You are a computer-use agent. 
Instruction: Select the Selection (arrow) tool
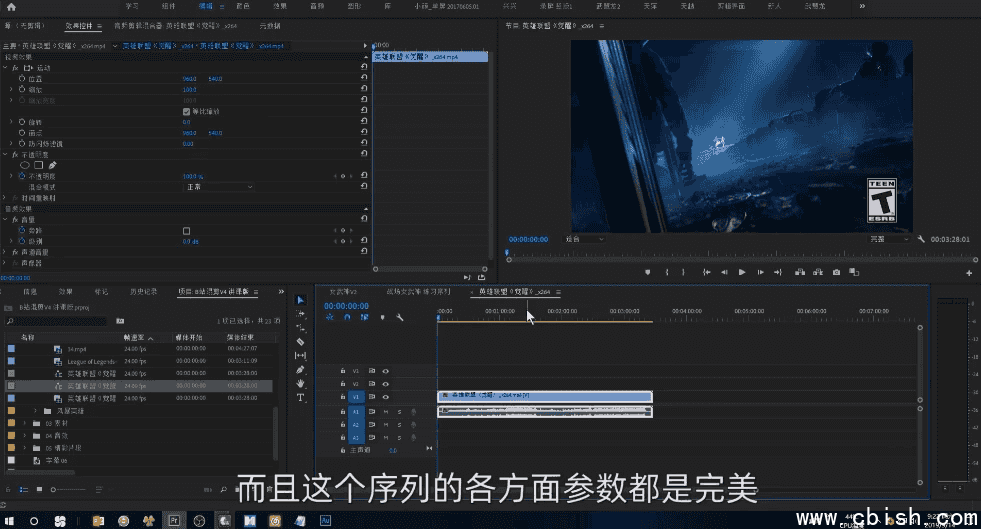pyautogui.click(x=300, y=300)
